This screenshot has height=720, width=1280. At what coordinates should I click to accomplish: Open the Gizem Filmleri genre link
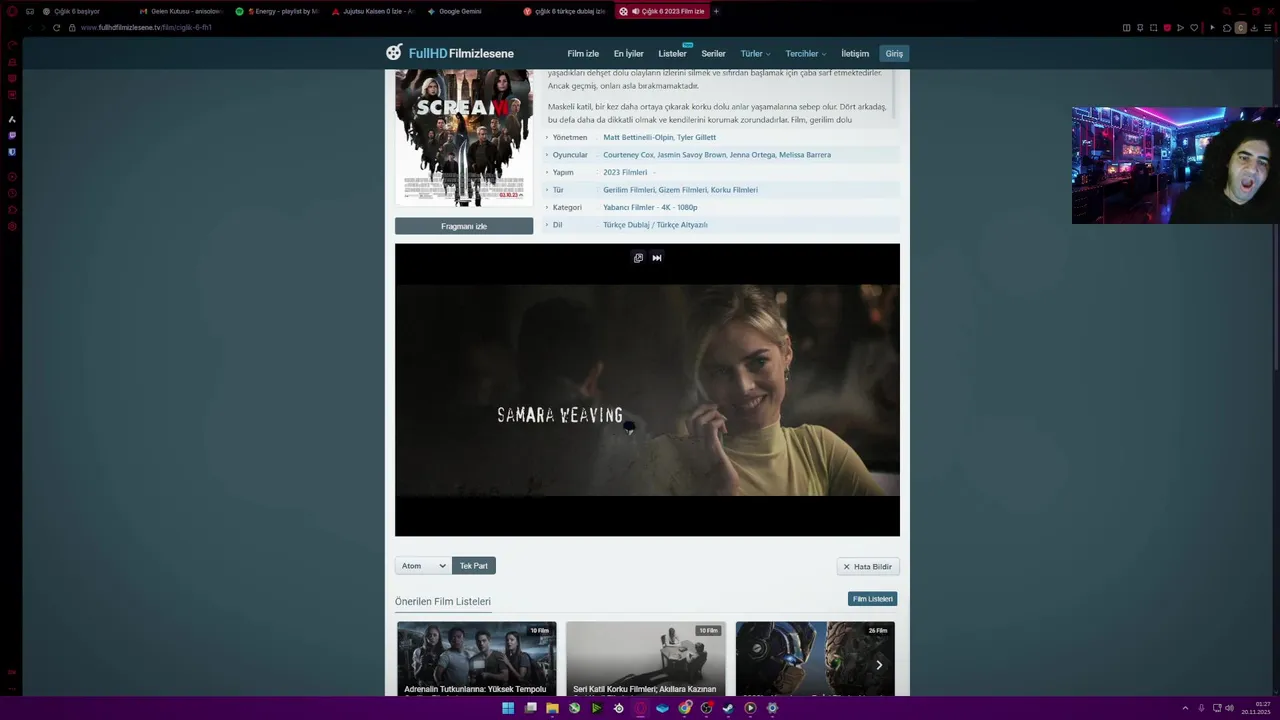683,190
